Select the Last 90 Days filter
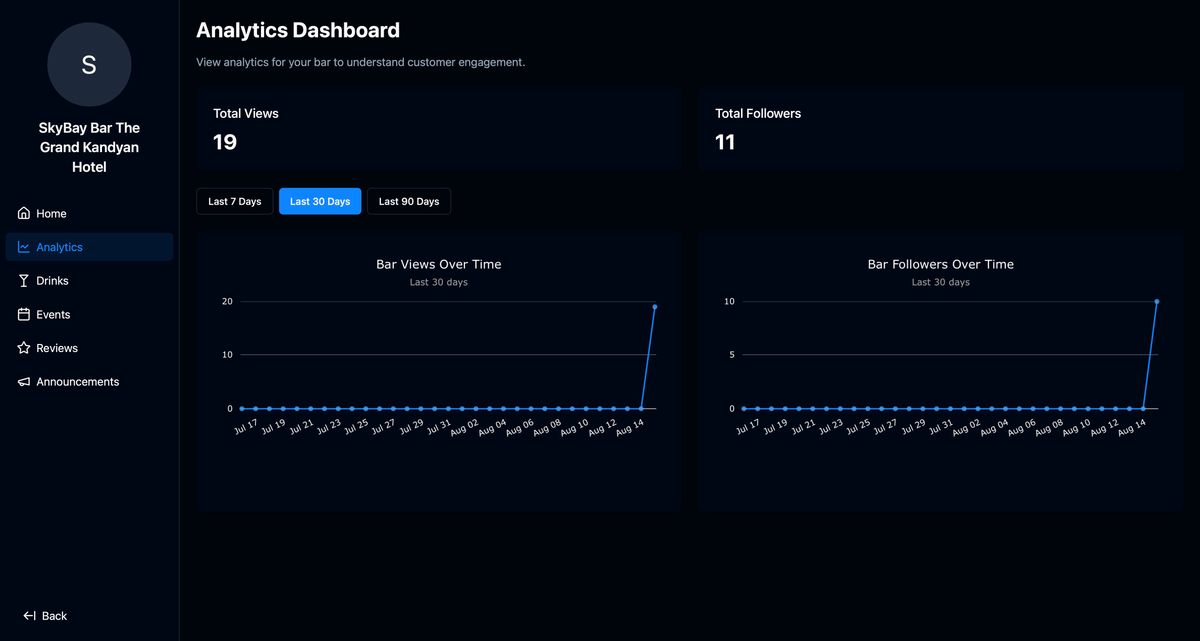This screenshot has height=641, width=1200. click(408, 201)
